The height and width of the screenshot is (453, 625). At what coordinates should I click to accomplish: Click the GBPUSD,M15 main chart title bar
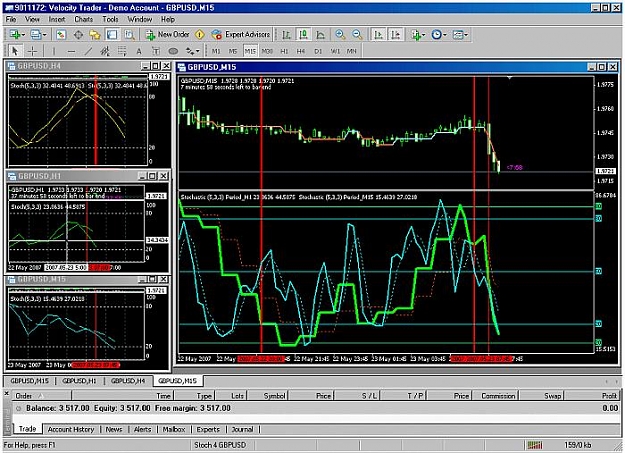(x=398, y=67)
